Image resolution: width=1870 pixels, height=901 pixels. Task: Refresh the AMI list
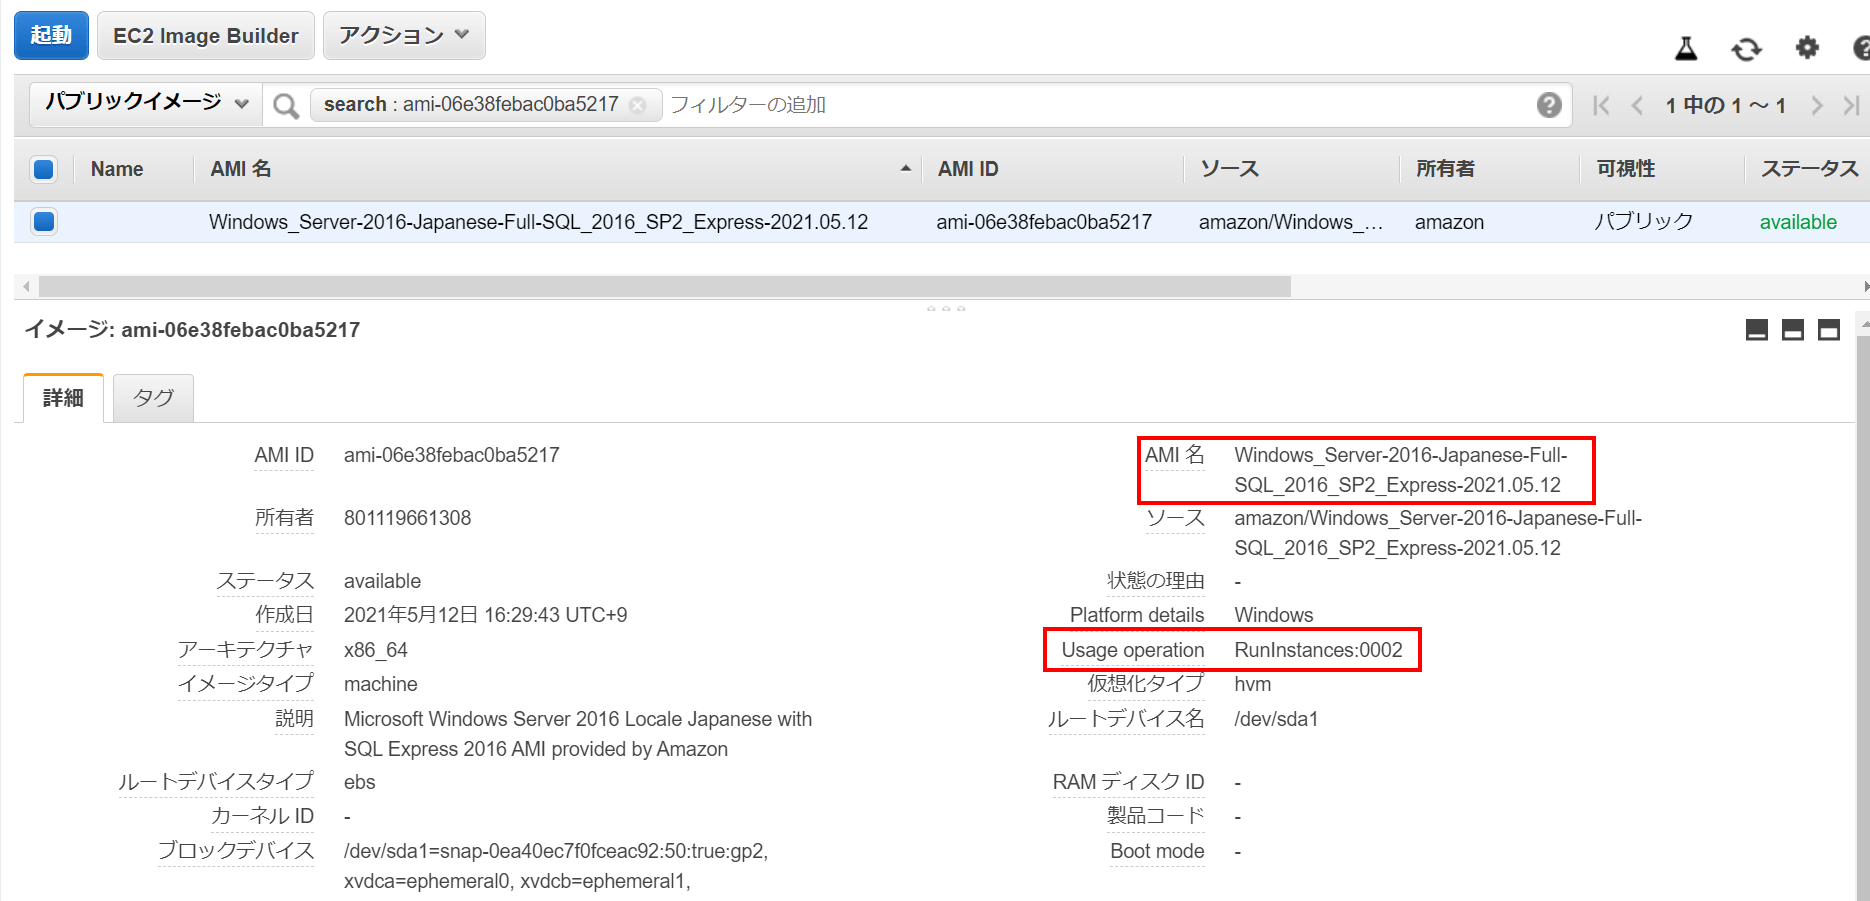point(1746,48)
